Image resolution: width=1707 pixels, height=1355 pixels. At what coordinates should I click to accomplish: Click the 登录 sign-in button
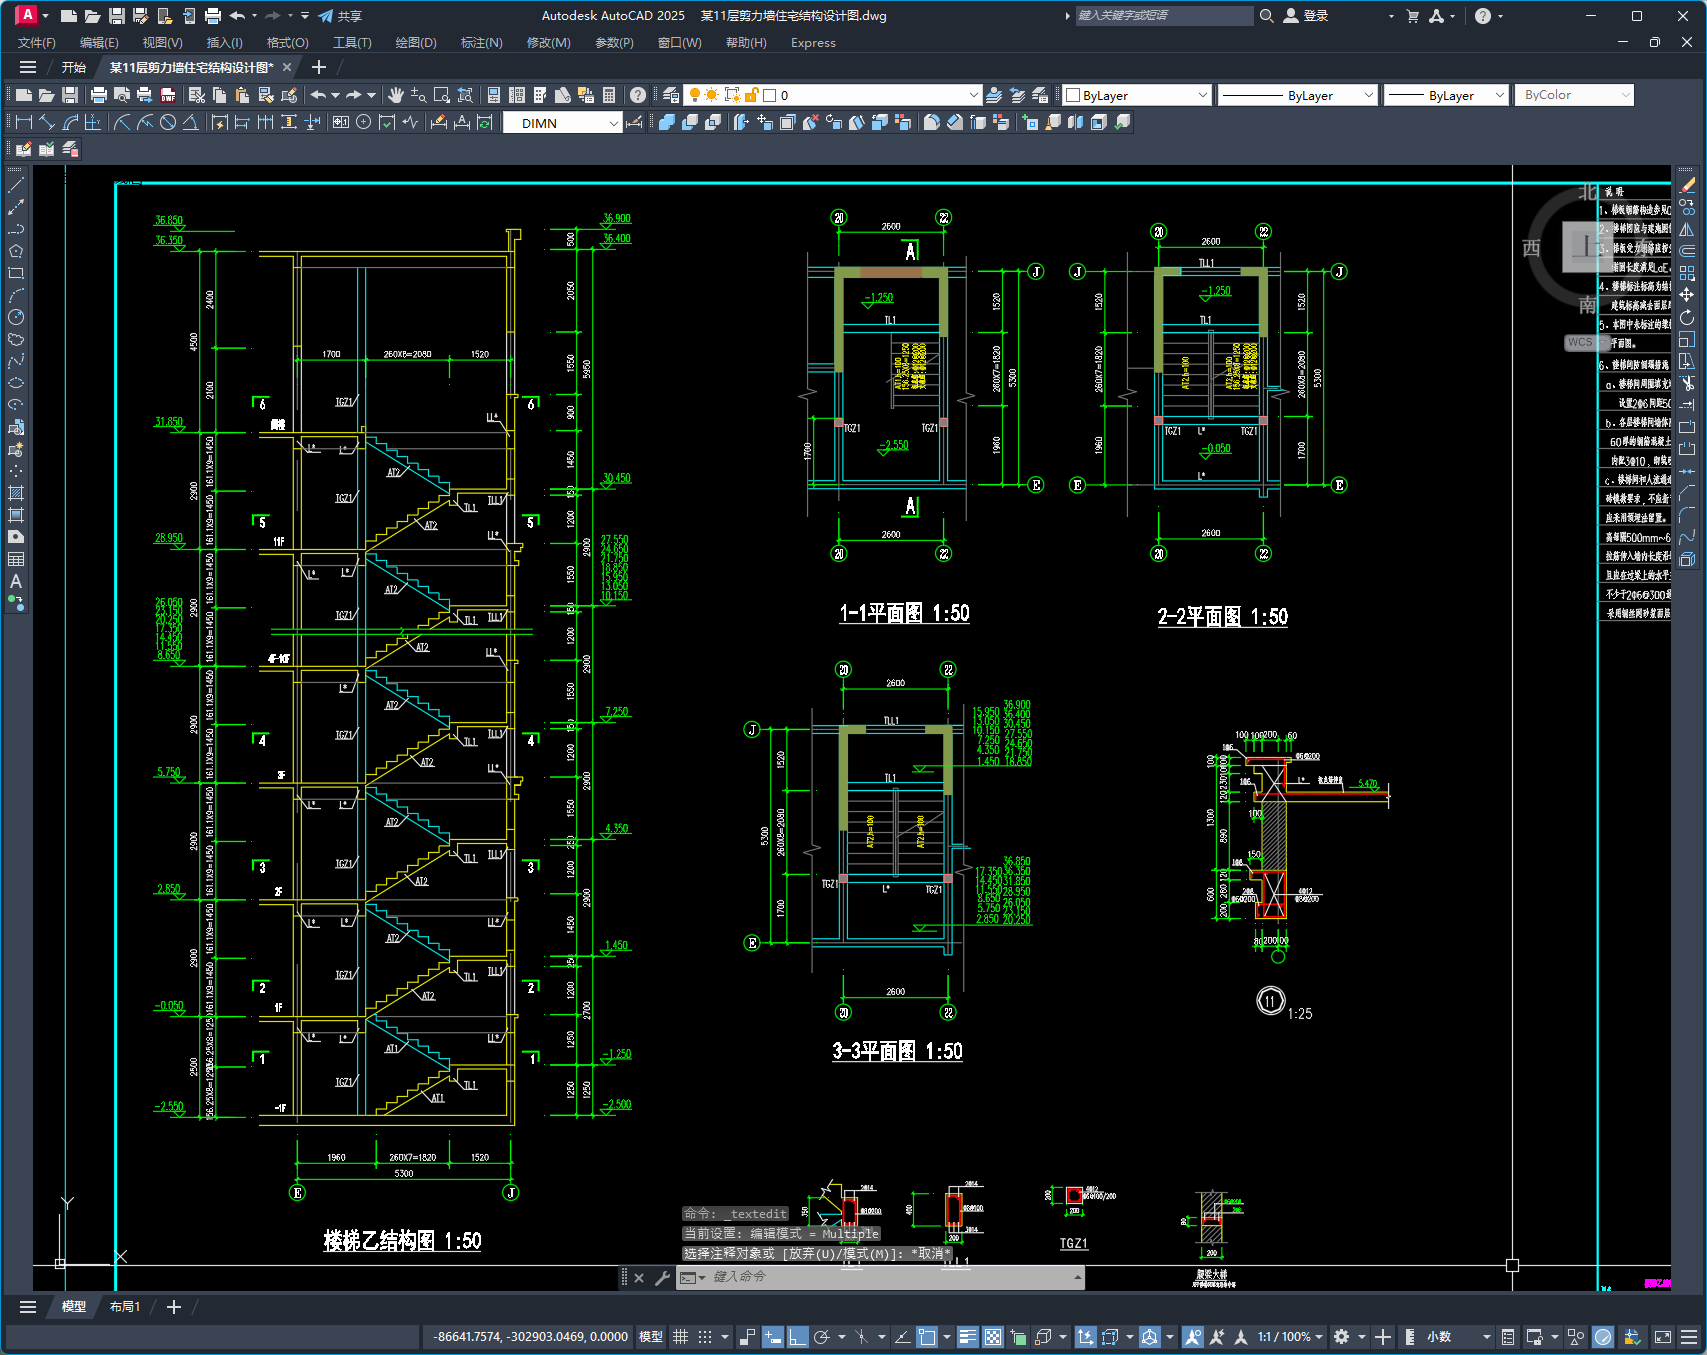click(1306, 16)
